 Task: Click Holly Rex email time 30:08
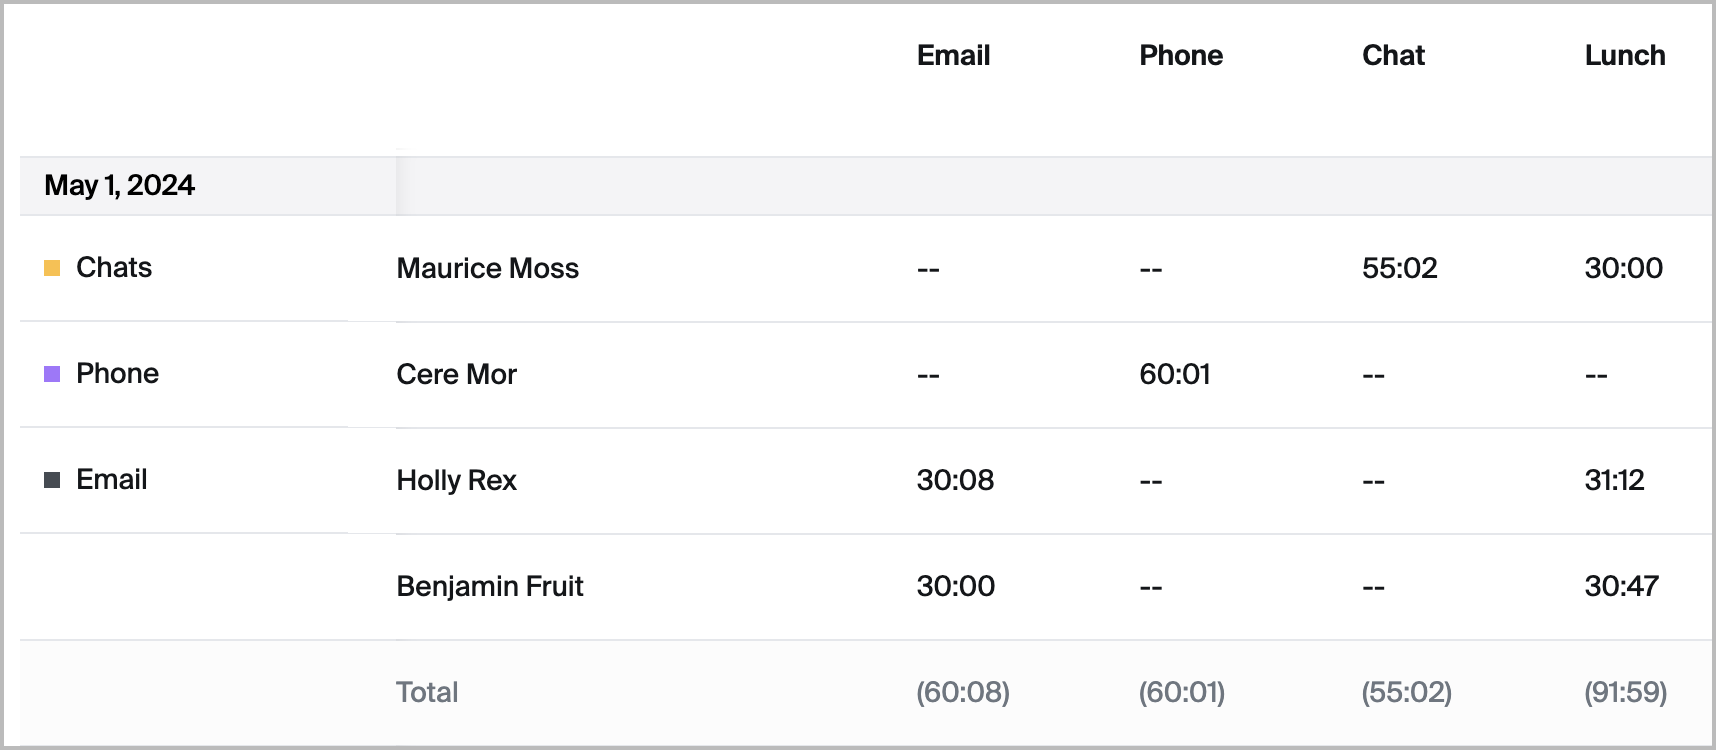[955, 480]
